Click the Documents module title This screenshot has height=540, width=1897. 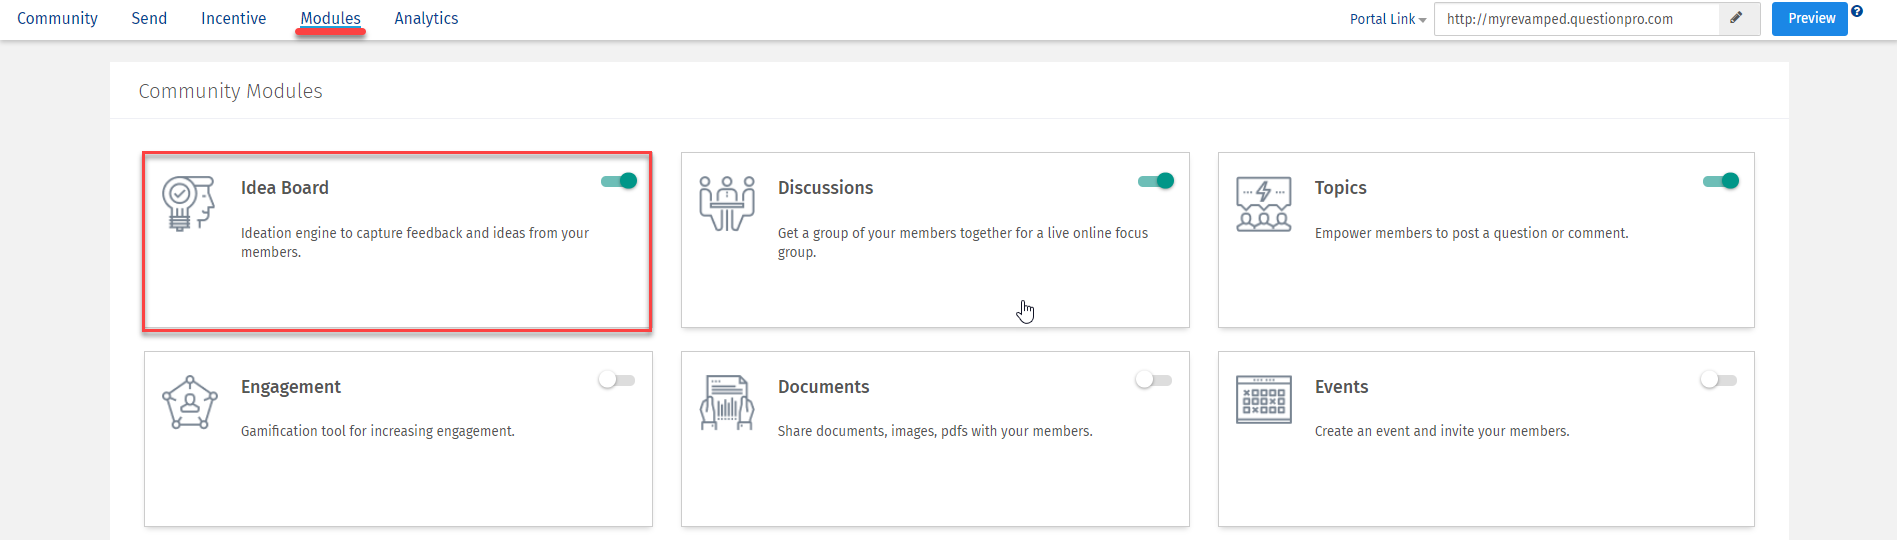[823, 387]
